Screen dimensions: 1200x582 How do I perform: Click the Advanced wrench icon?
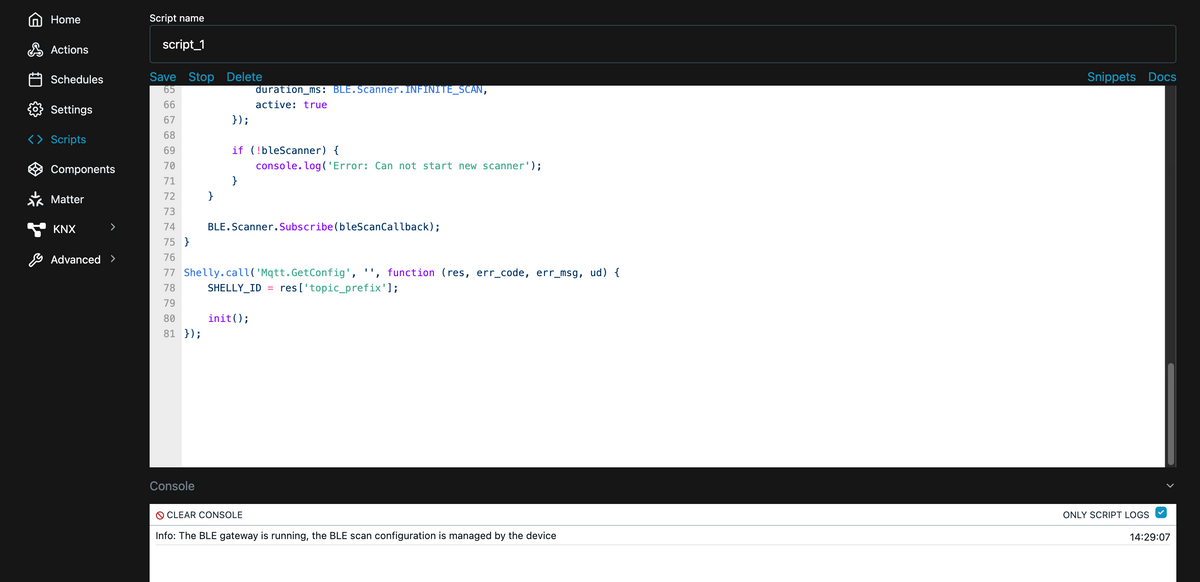click(x=35, y=259)
